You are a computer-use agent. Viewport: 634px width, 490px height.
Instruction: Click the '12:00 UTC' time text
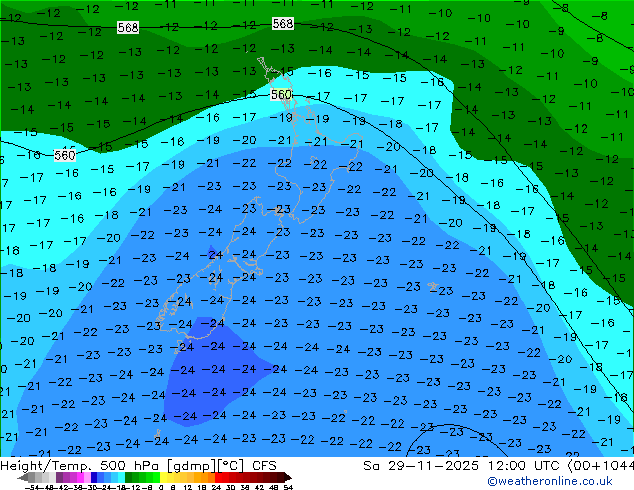coord(526,466)
